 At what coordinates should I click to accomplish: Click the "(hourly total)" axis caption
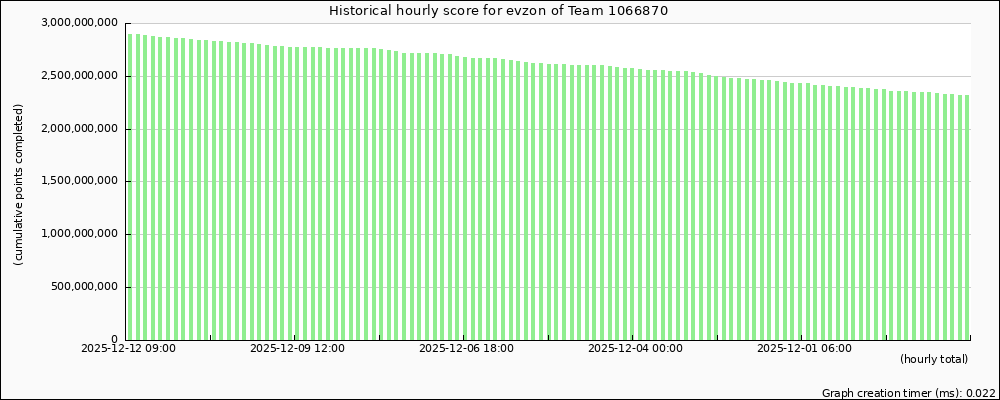(x=934, y=359)
